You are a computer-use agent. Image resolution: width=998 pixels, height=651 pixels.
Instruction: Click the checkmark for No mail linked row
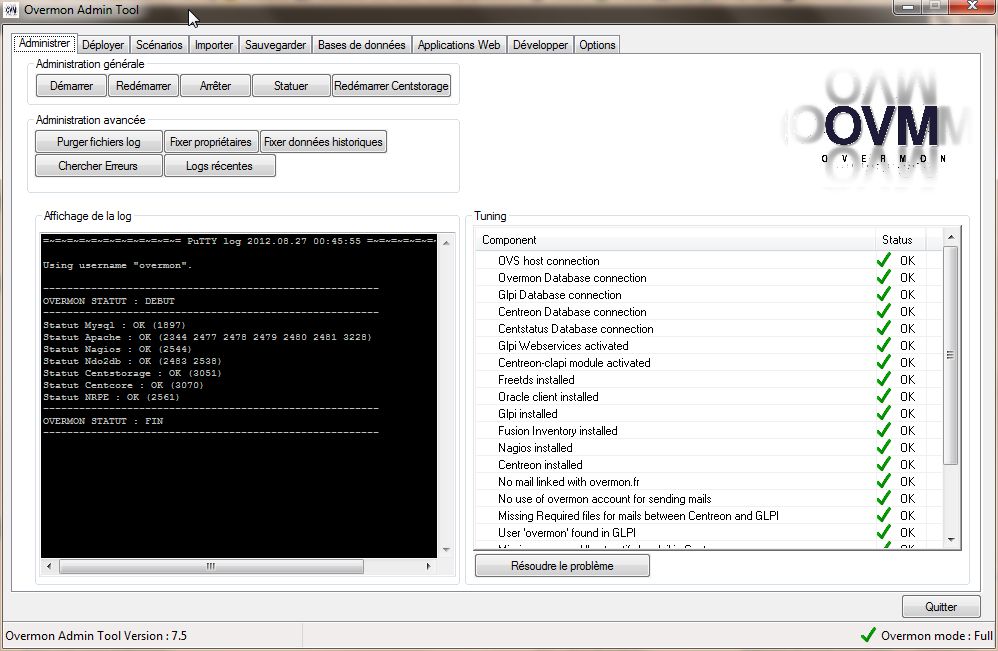883,482
